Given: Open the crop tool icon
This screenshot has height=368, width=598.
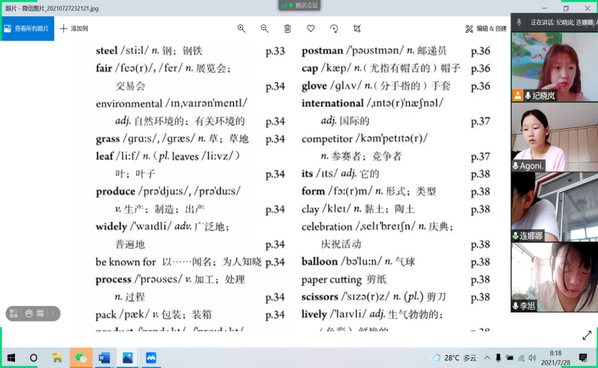Looking at the screenshot, I should point(357,29).
